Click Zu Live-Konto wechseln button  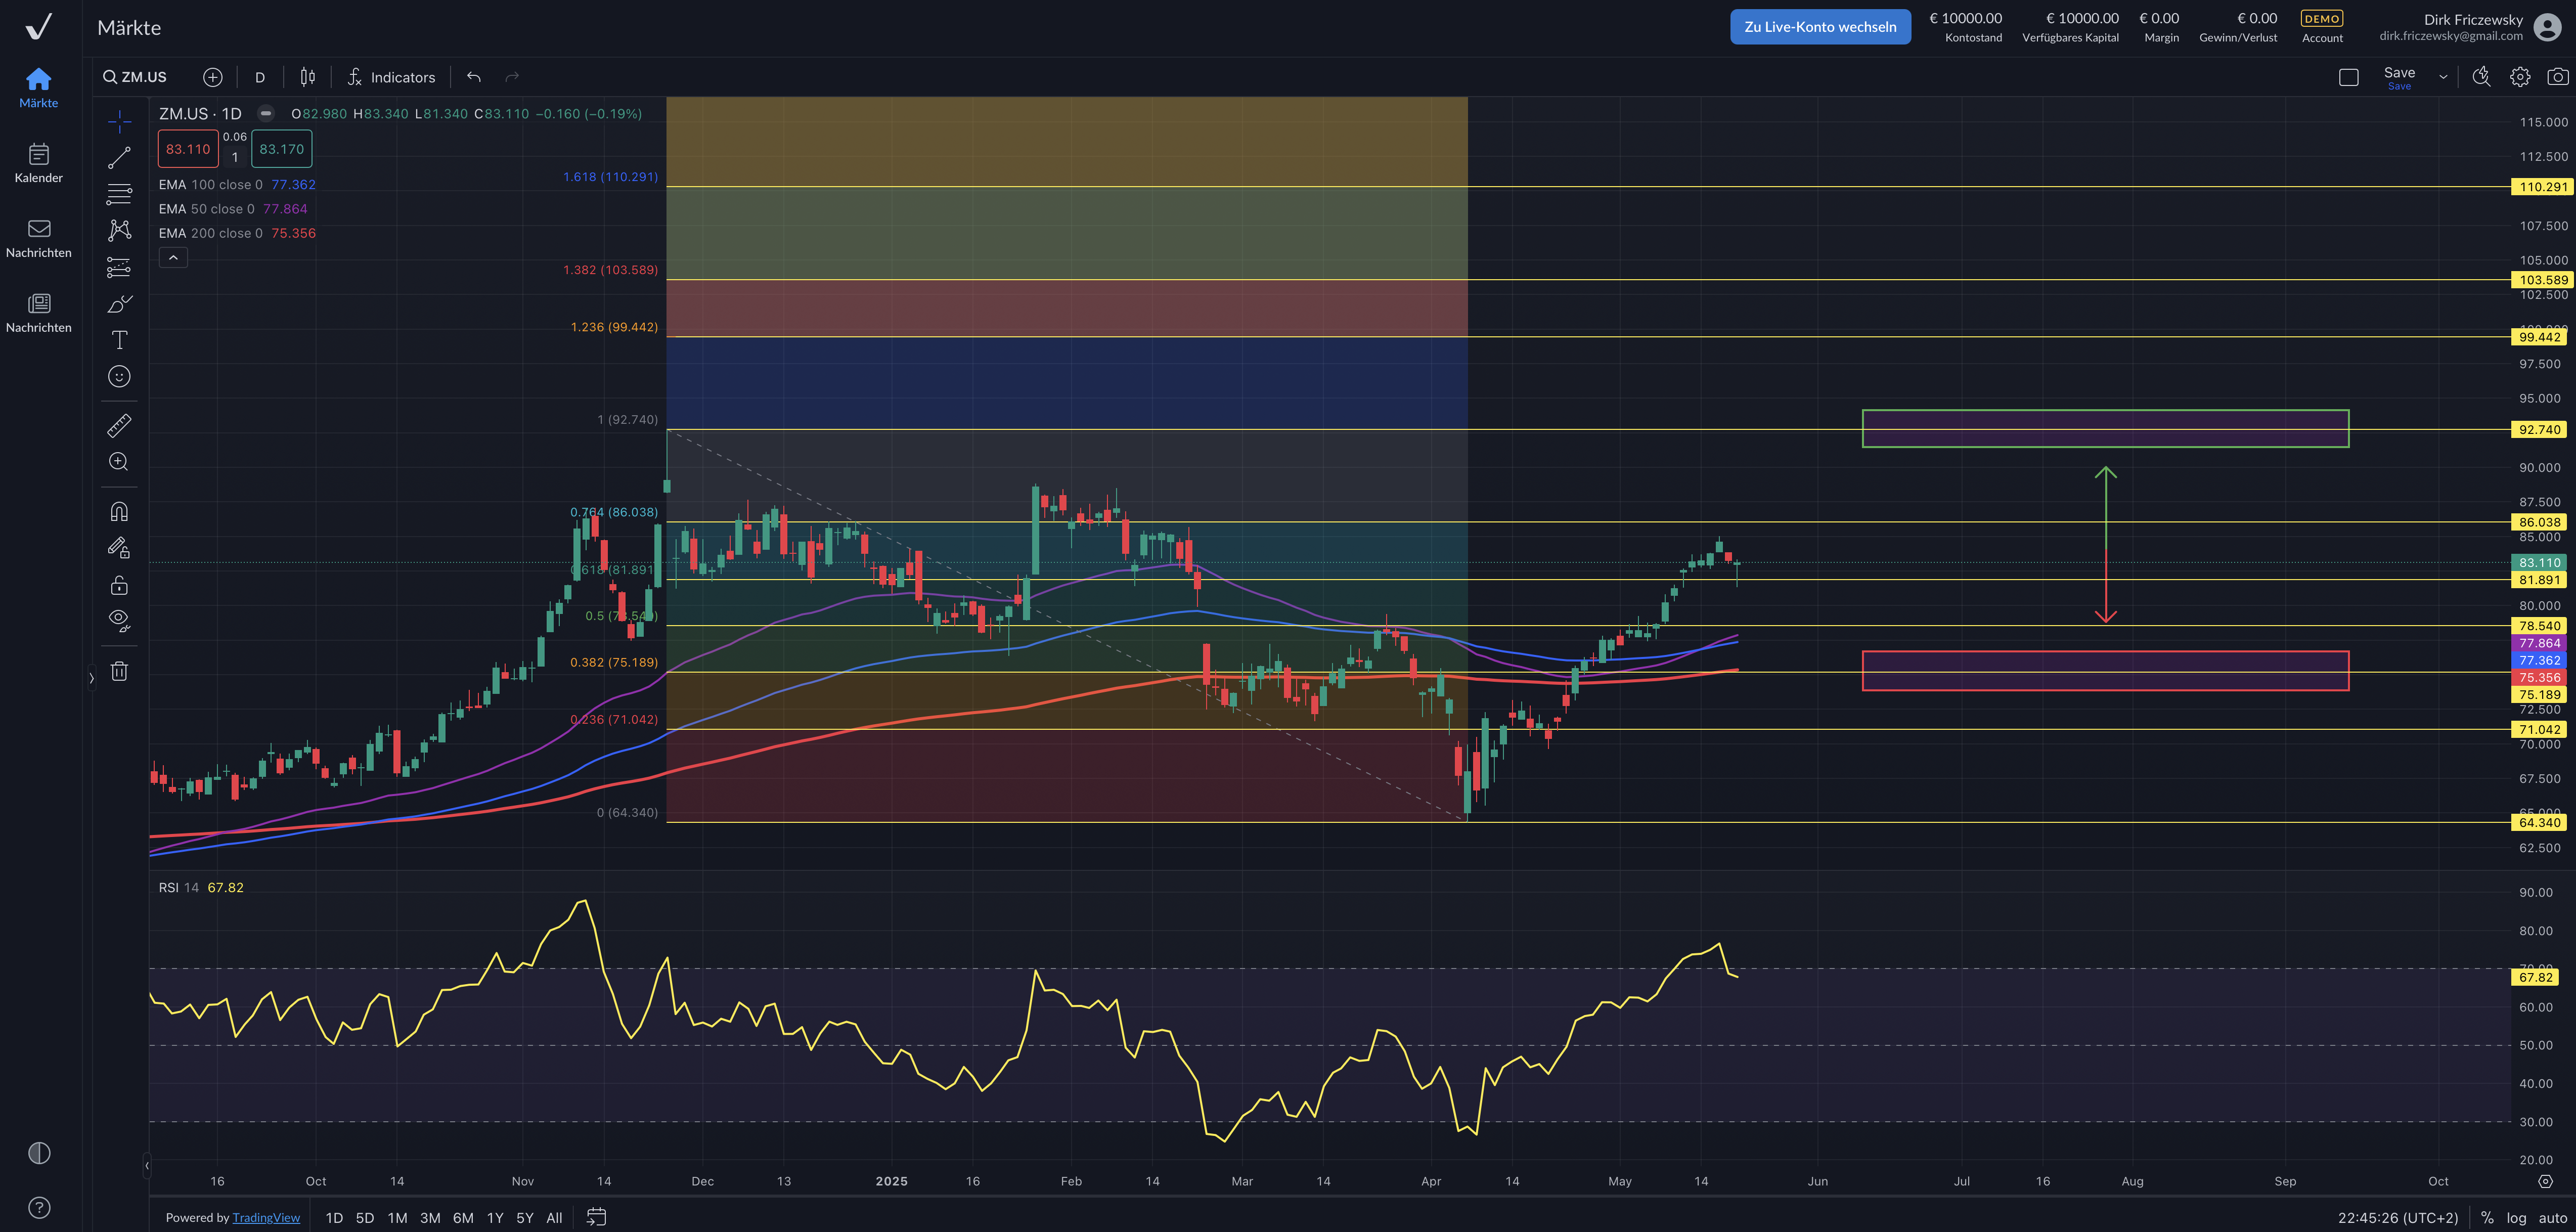coord(1819,27)
